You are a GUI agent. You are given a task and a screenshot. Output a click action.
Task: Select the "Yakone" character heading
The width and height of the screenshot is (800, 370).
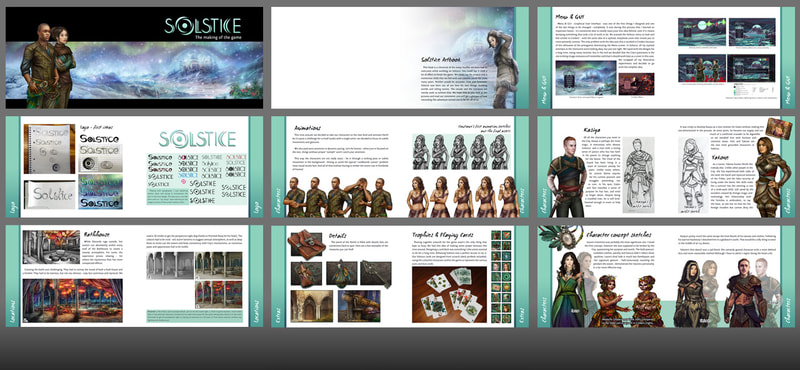coord(720,158)
